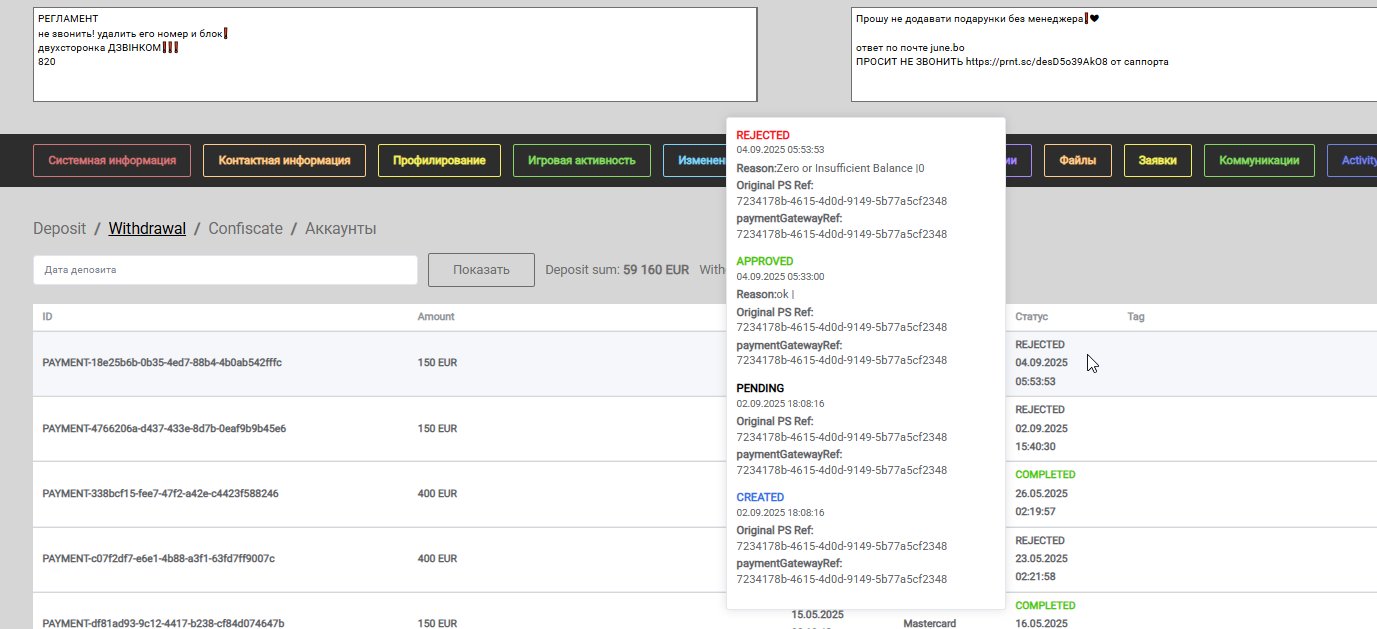This screenshot has width=1377, height=629.
Task: Click COMPLETED status dated 26.05.2025
Action: [x=1045, y=475]
